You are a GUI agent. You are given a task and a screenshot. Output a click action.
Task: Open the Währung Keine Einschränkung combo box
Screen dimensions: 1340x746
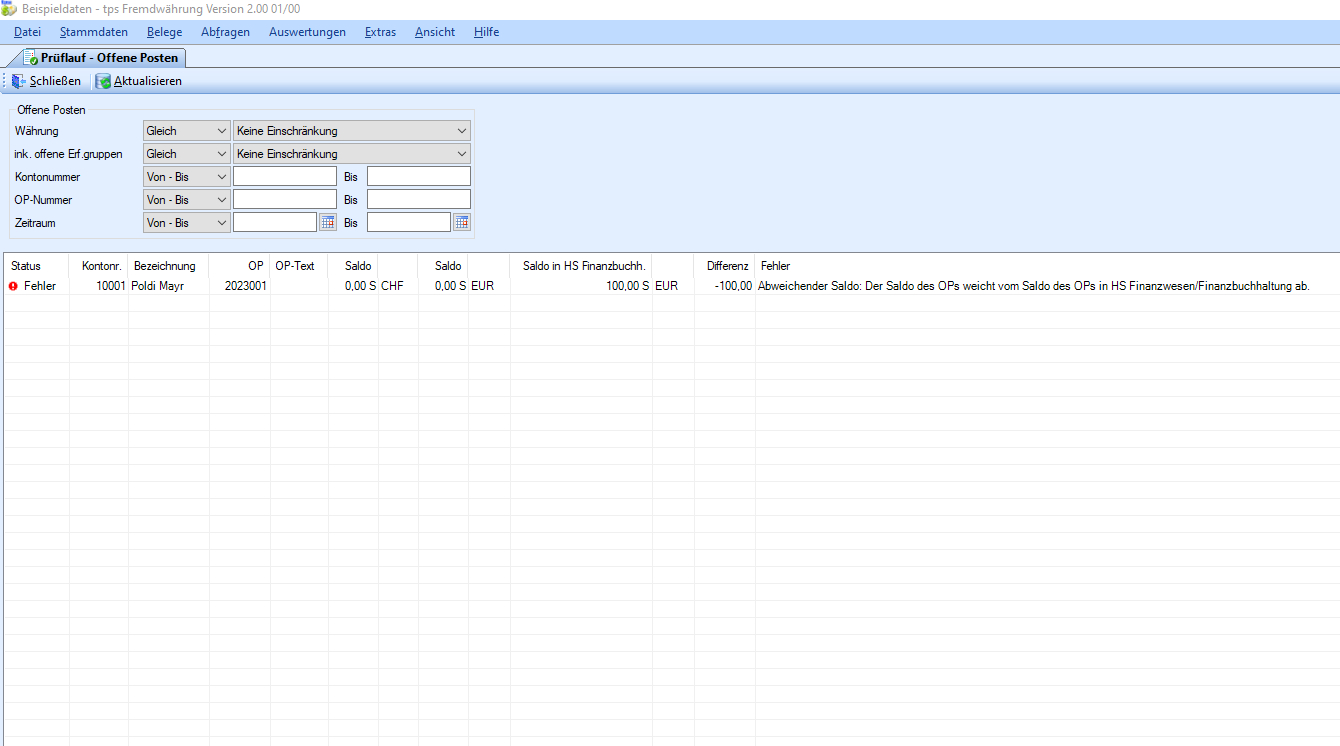[x=351, y=131]
